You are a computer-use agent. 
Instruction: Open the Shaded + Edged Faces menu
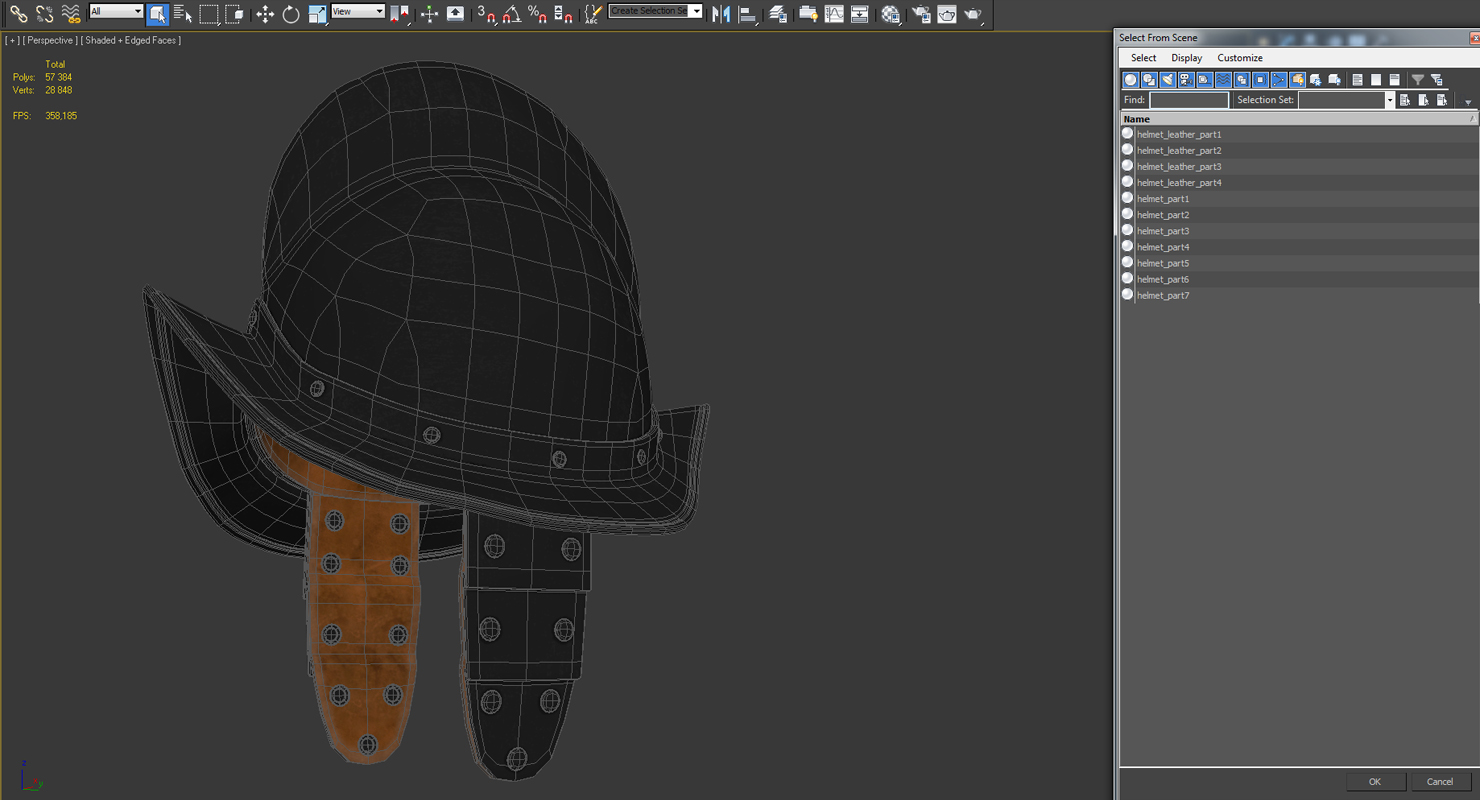pyautogui.click(x=132, y=40)
